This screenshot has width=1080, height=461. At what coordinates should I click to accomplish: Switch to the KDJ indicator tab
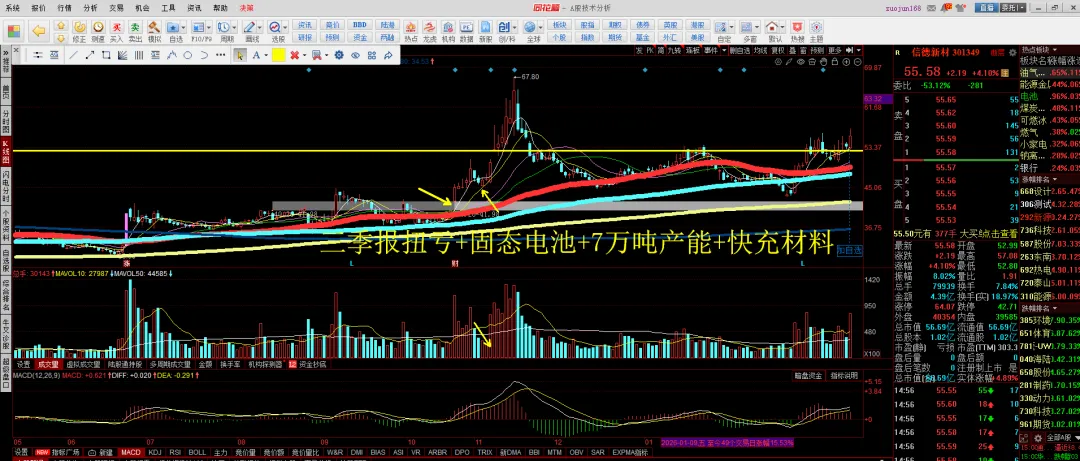pyautogui.click(x=154, y=452)
